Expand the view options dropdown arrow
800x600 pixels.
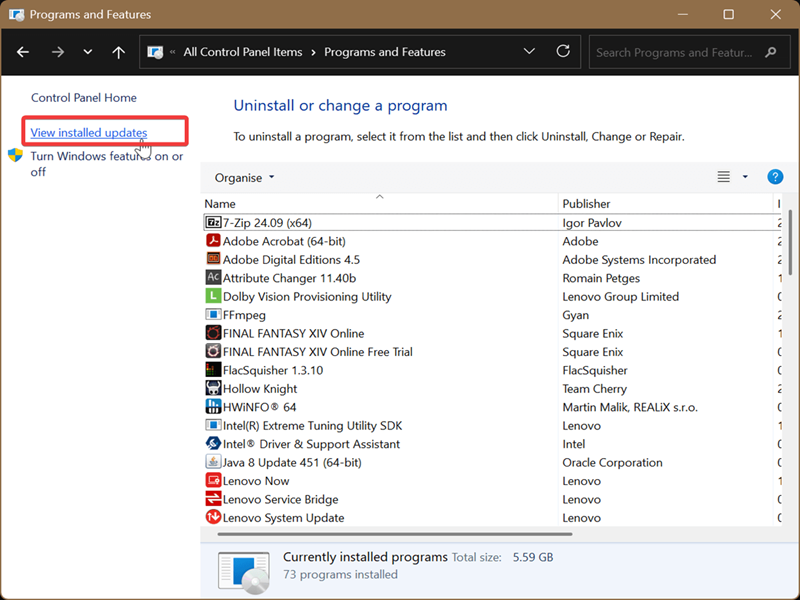pos(745,178)
